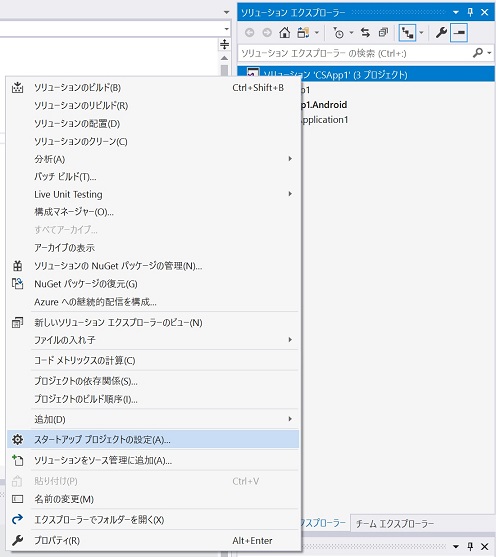Click the pin icon of Solution Explorer panel
The width and height of the screenshot is (496, 557).
(x=470, y=12)
